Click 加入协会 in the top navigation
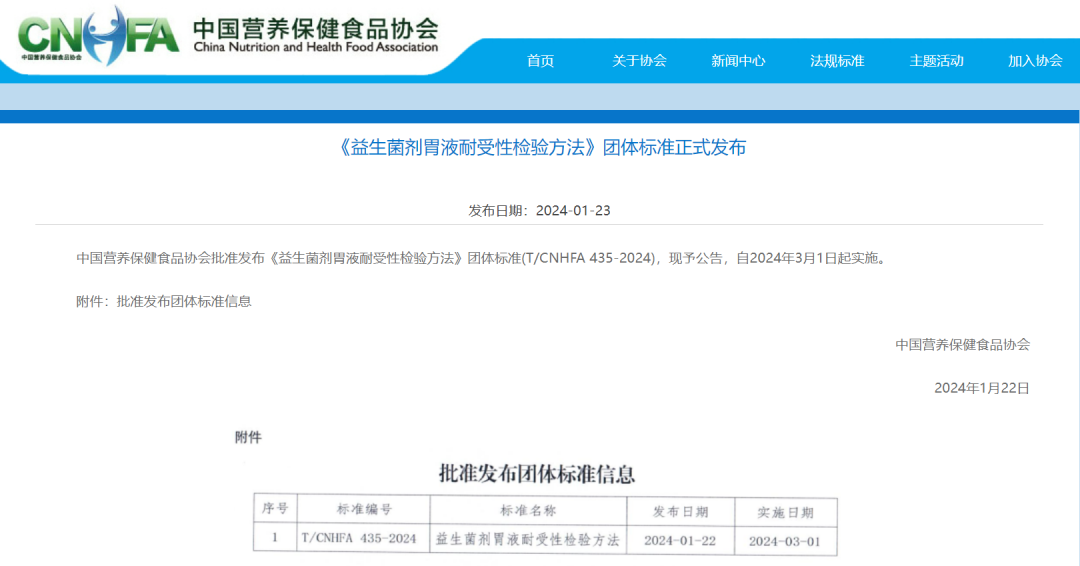Viewport: 1080px width, 566px height. (x=1035, y=61)
